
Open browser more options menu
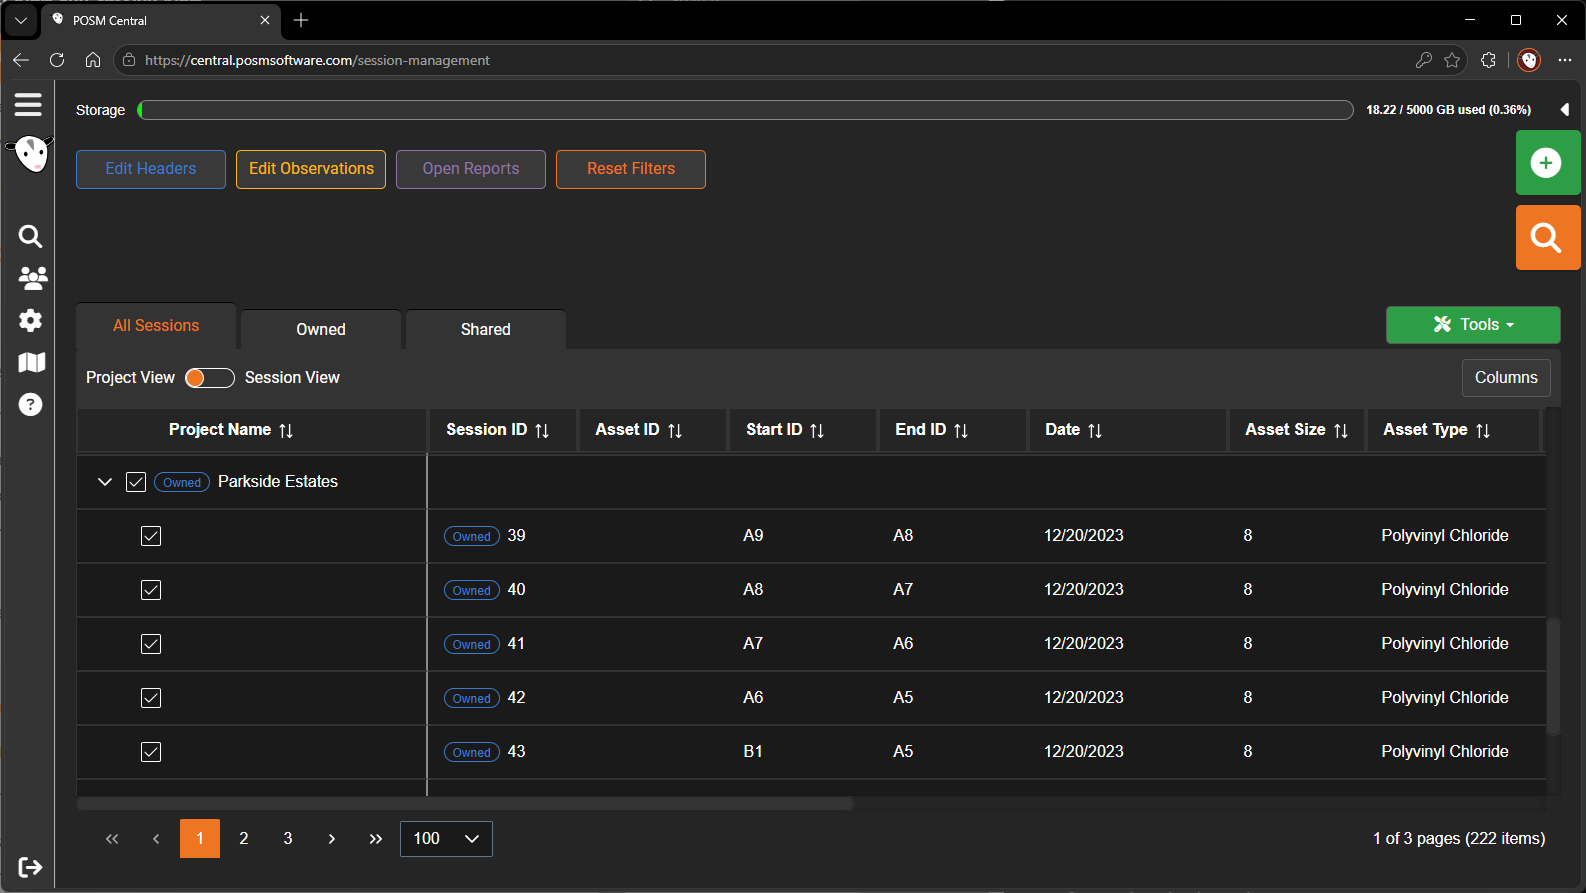(1565, 60)
